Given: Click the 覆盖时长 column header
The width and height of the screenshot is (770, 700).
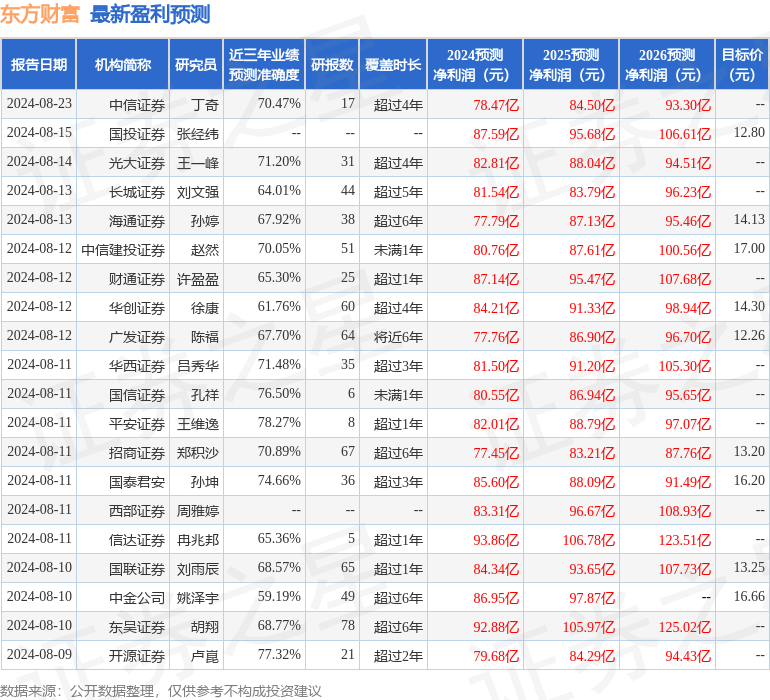Looking at the screenshot, I should coord(393,64).
